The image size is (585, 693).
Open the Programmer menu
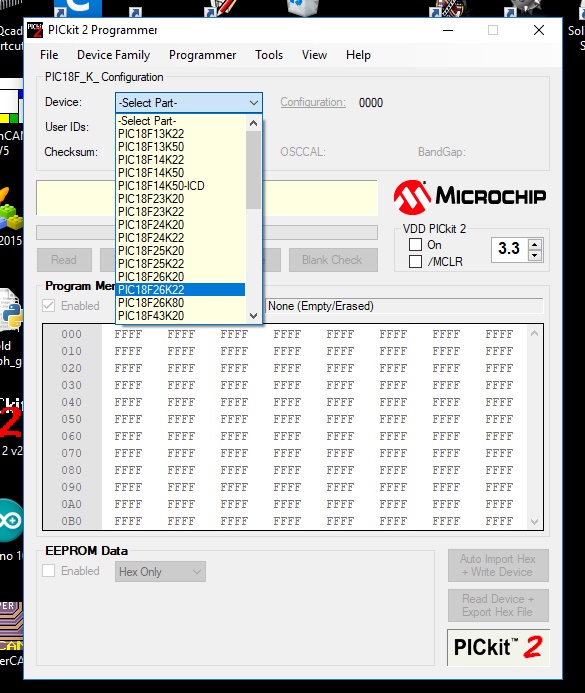pos(202,55)
